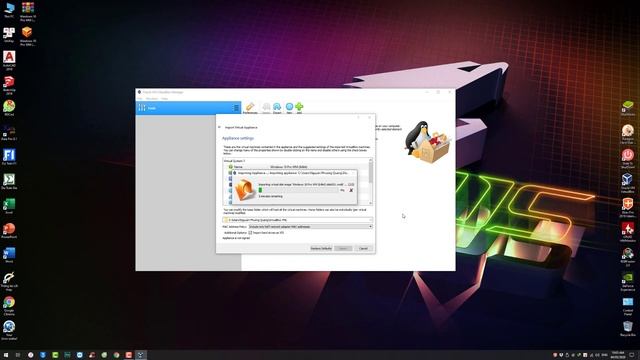Open Windows Start menu

(x=6, y=355)
